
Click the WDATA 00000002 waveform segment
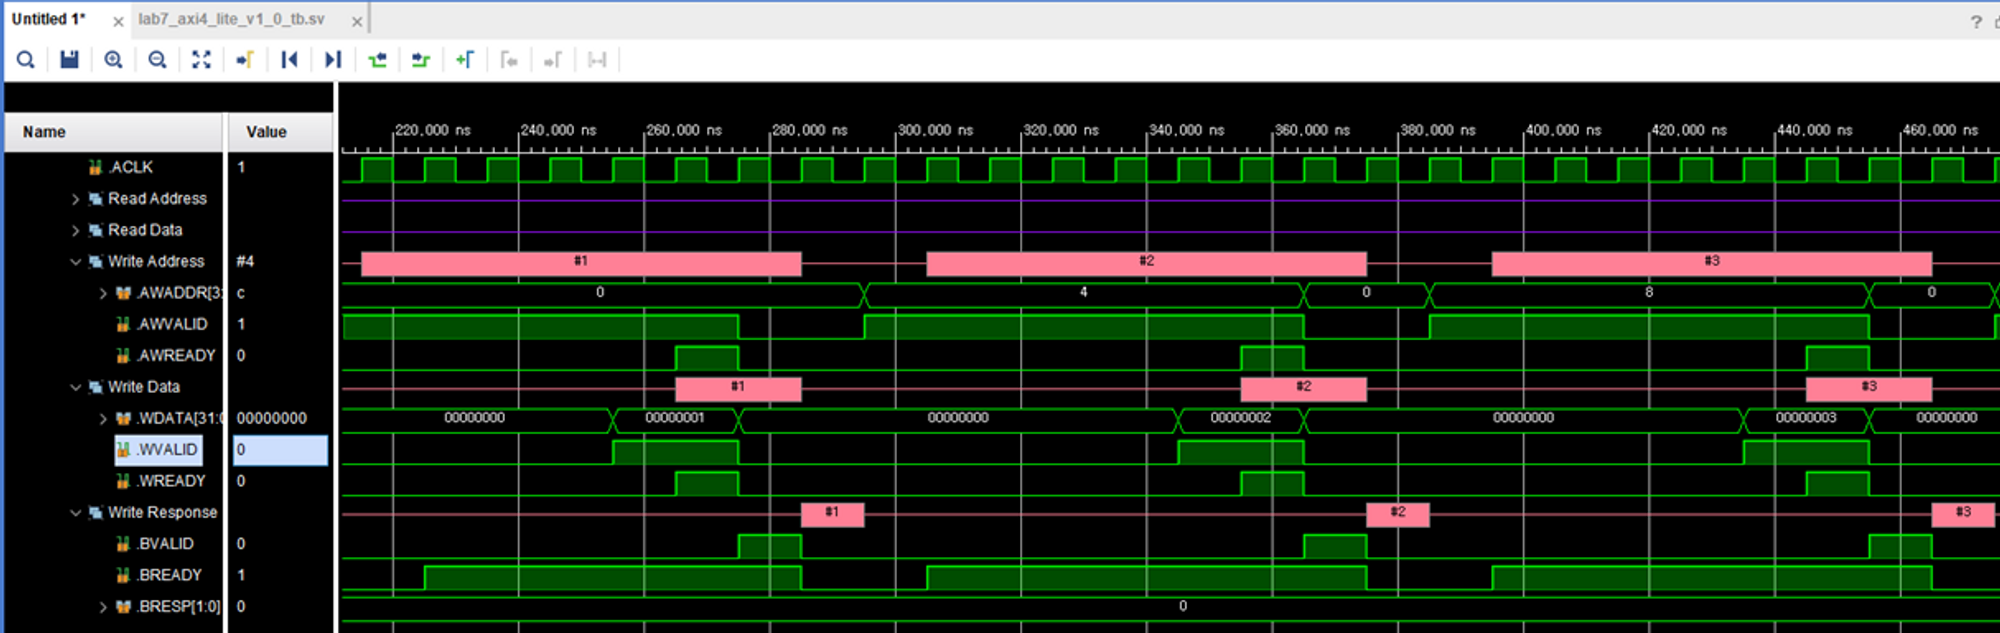tap(1241, 420)
